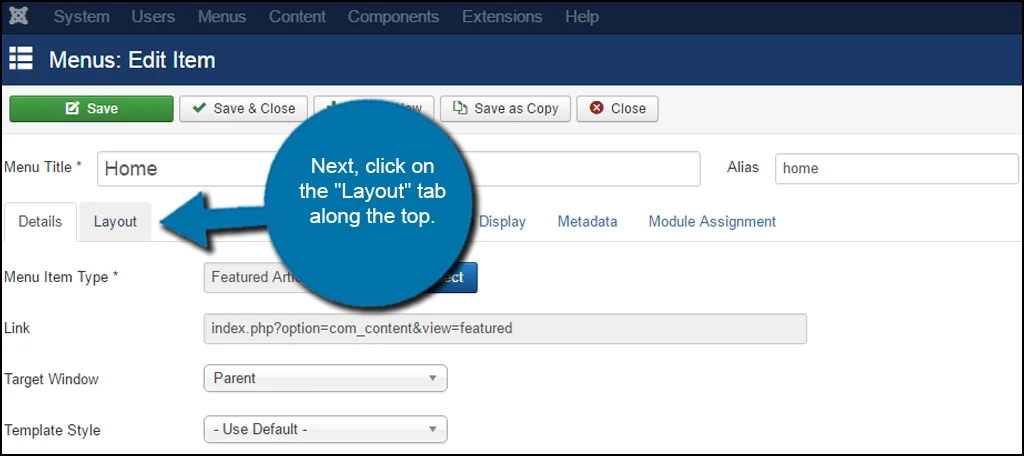Open the Content menu
The height and width of the screenshot is (456, 1024).
[x=297, y=17]
